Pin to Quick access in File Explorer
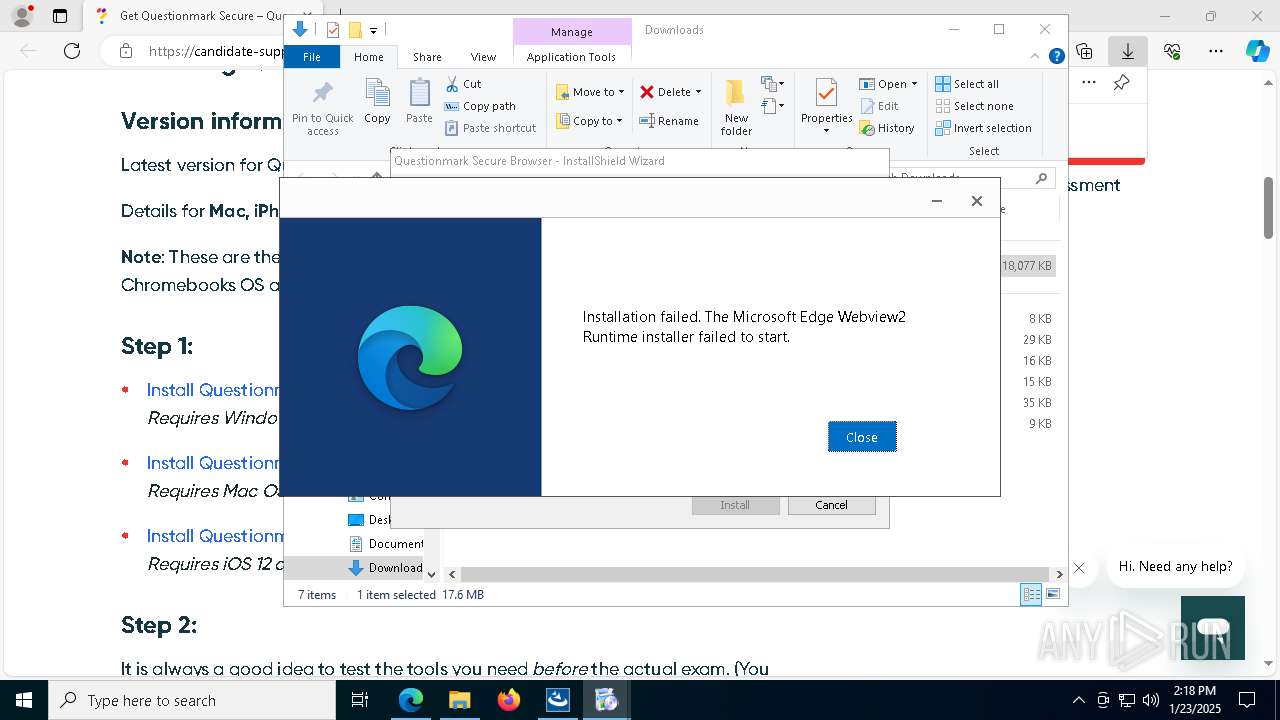The width and height of the screenshot is (1280, 720). (322, 108)
